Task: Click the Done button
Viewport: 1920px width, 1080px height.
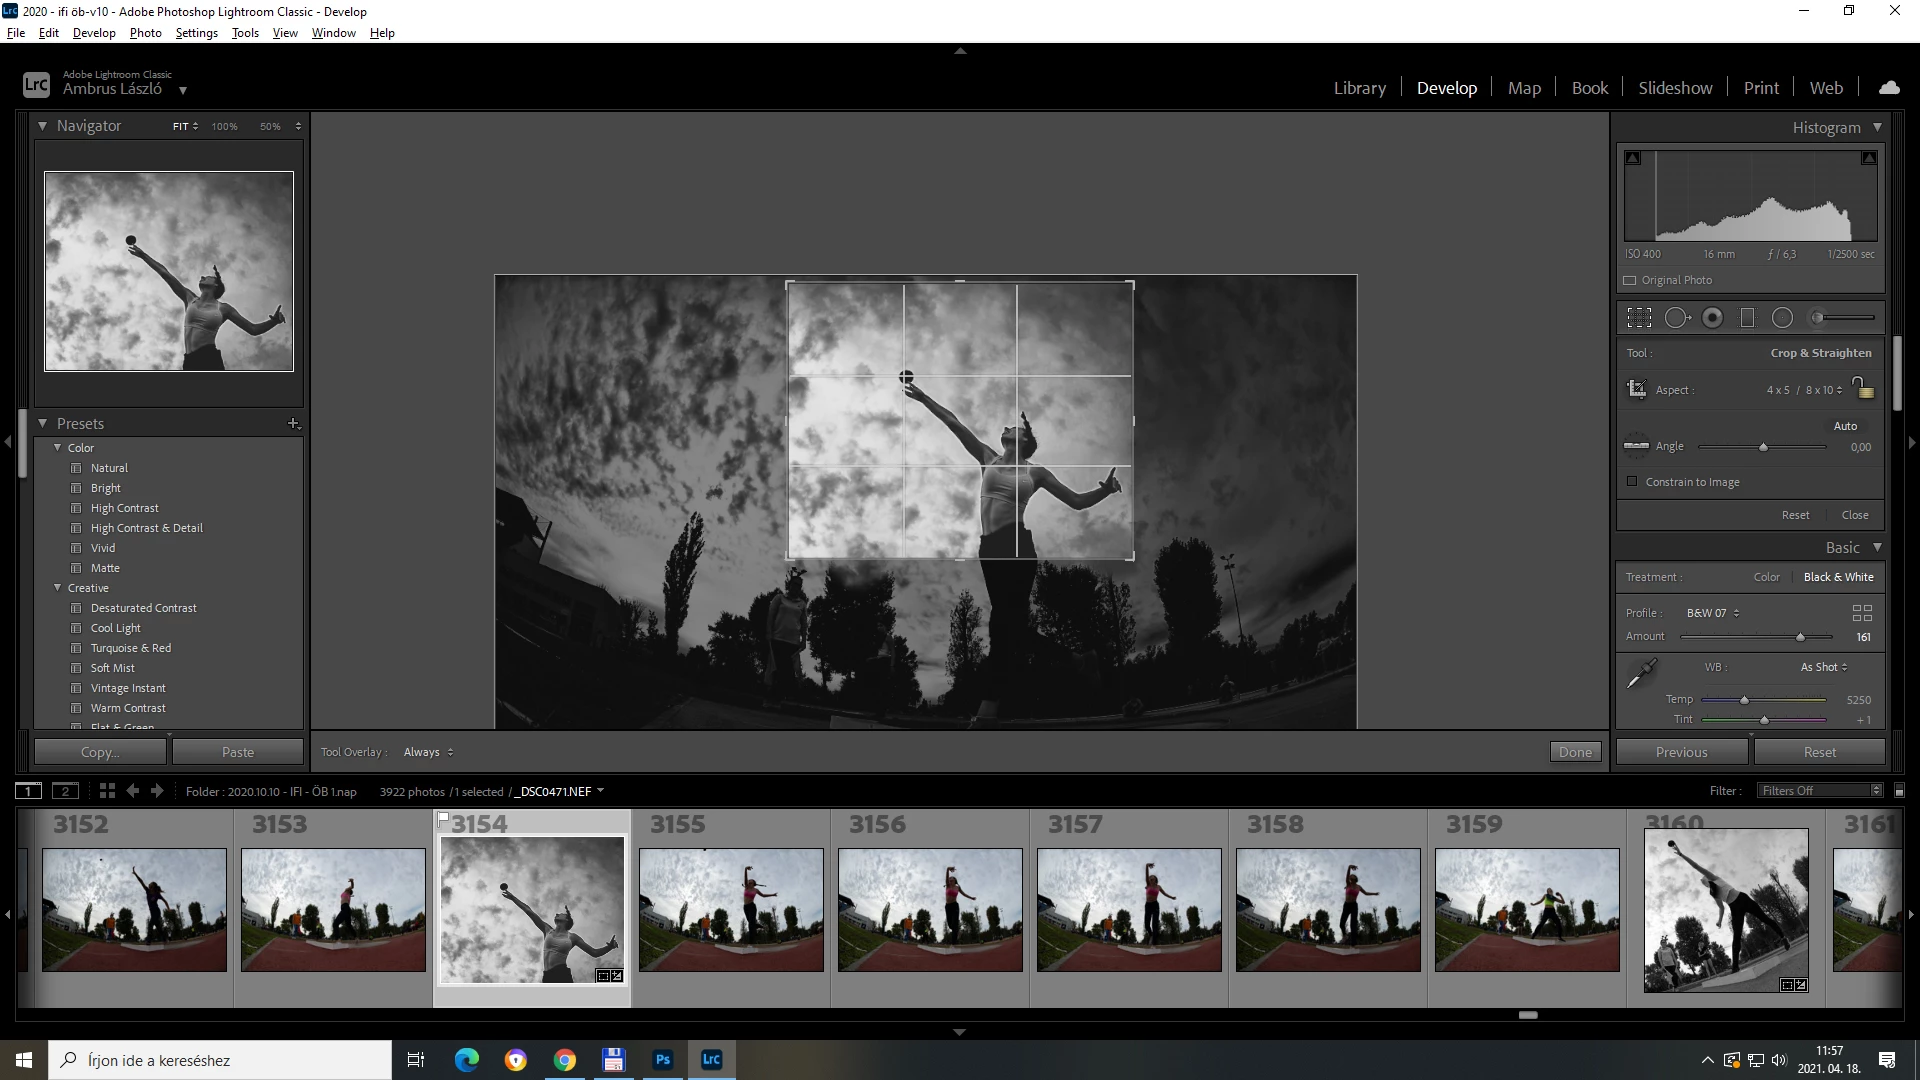Action: pyautogui.click(x=1575, y=752)
